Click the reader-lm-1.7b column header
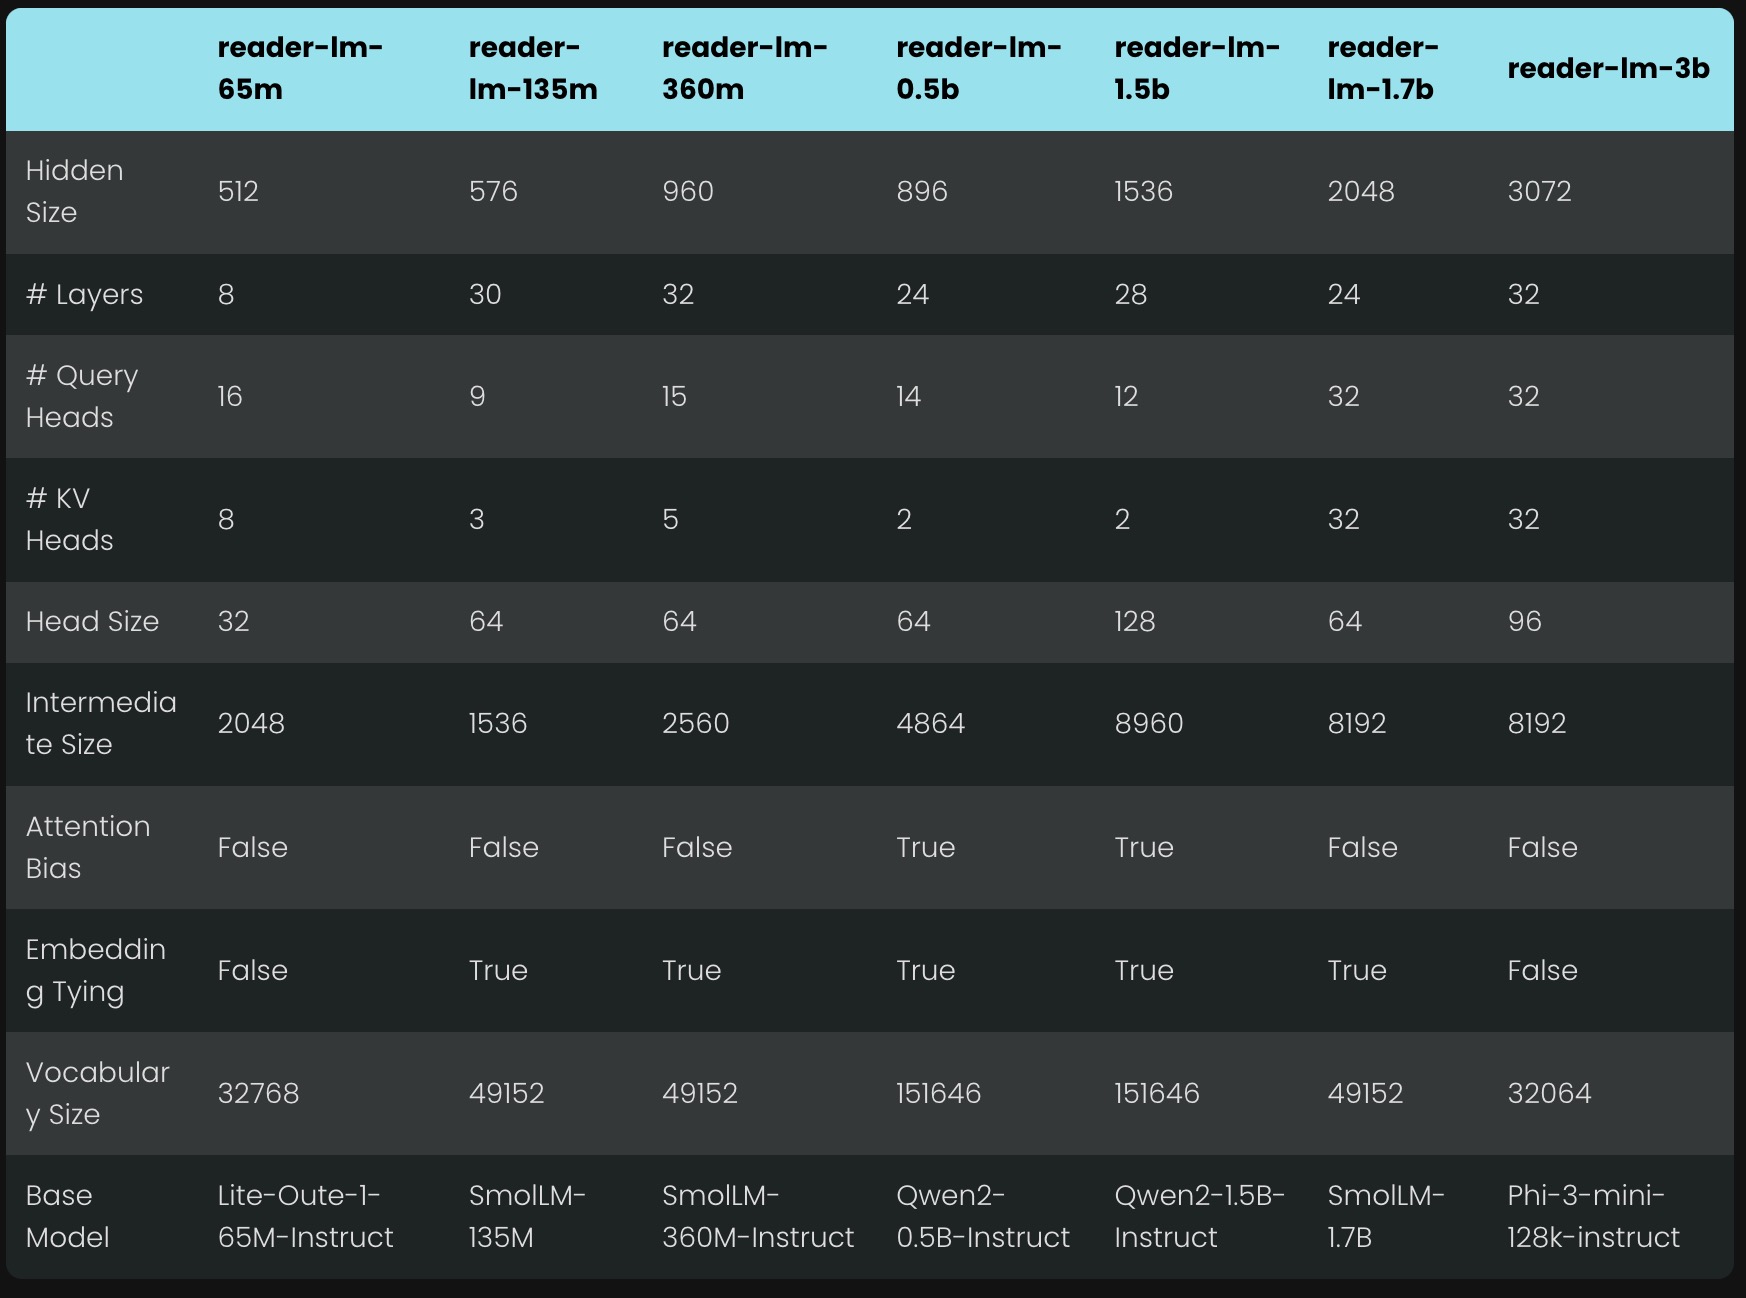1746x1298 pixels. pos(1383,68)
